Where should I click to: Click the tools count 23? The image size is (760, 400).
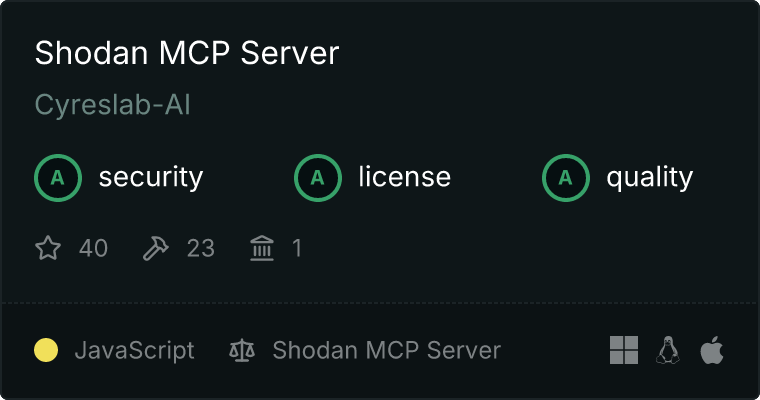pyautogui.click(x=201, y=248)
